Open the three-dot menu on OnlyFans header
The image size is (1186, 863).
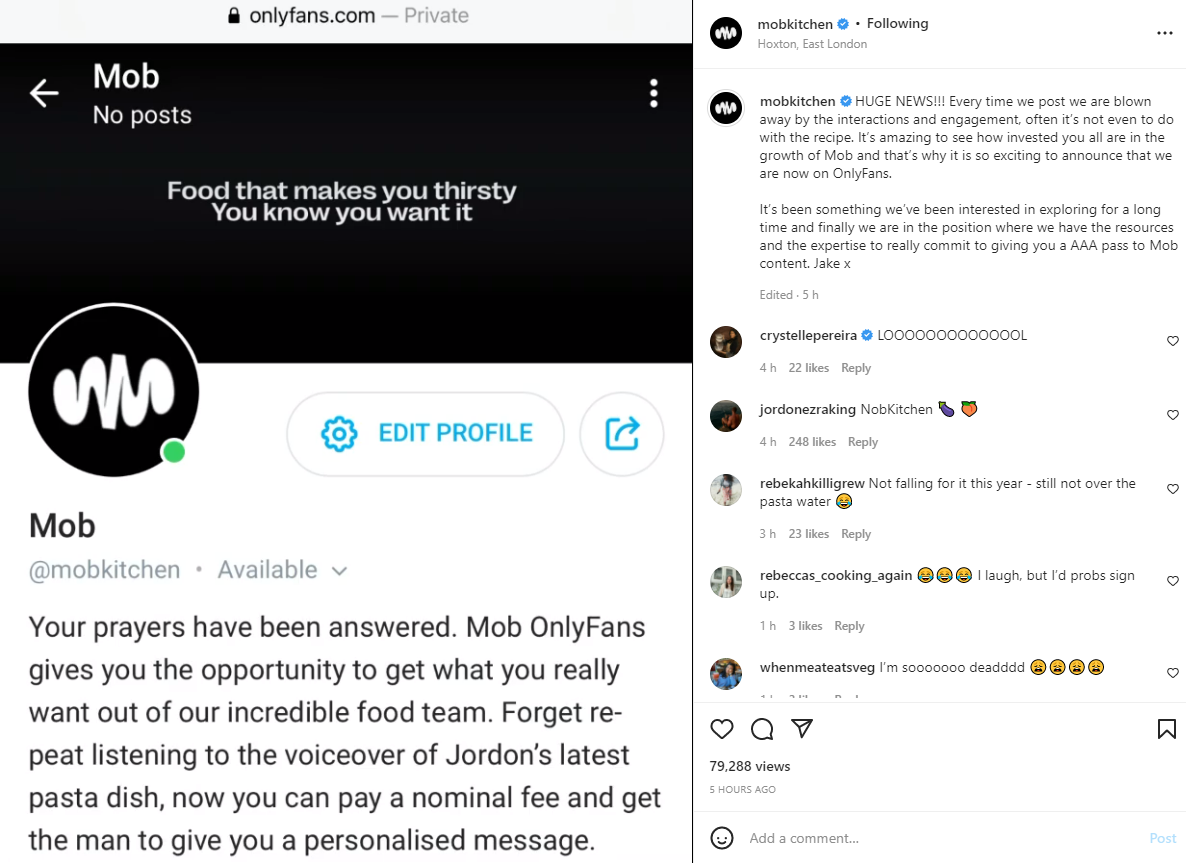[654, 94]
